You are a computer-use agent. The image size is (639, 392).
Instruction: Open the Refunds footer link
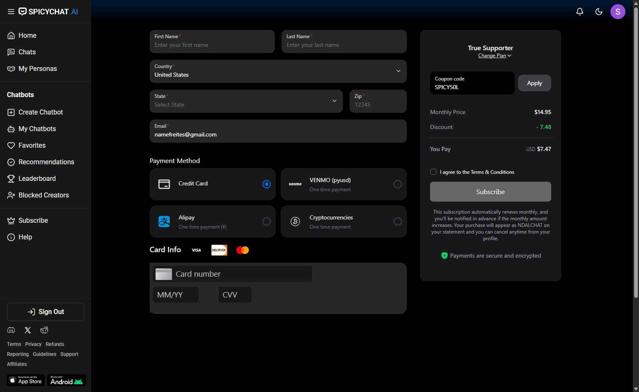(x=55, y=344)
